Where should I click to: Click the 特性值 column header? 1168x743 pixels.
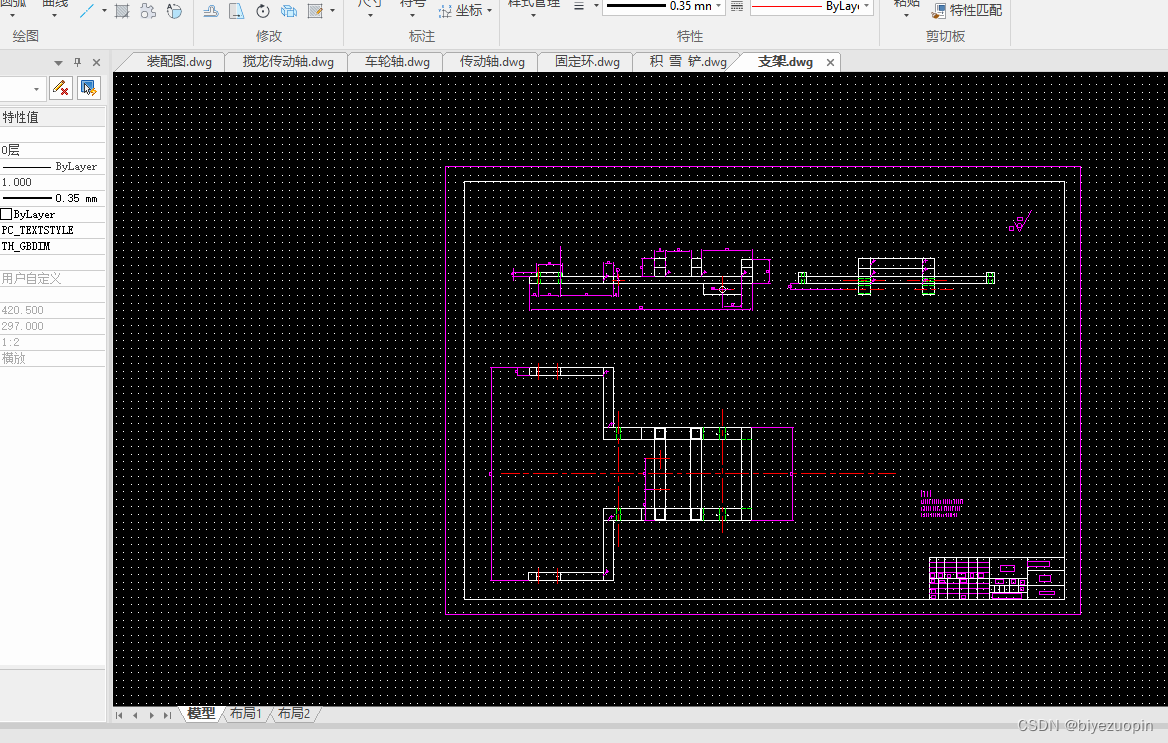coord(52,118)
